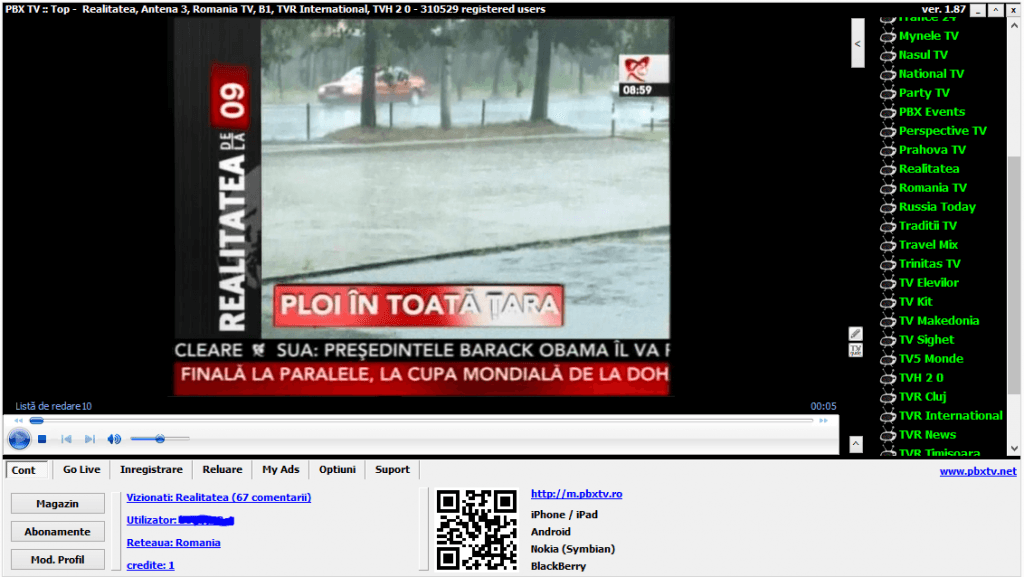Click the playback seek bar
The width and height of the screenshot is (1024, 577).
pos(421,420)
